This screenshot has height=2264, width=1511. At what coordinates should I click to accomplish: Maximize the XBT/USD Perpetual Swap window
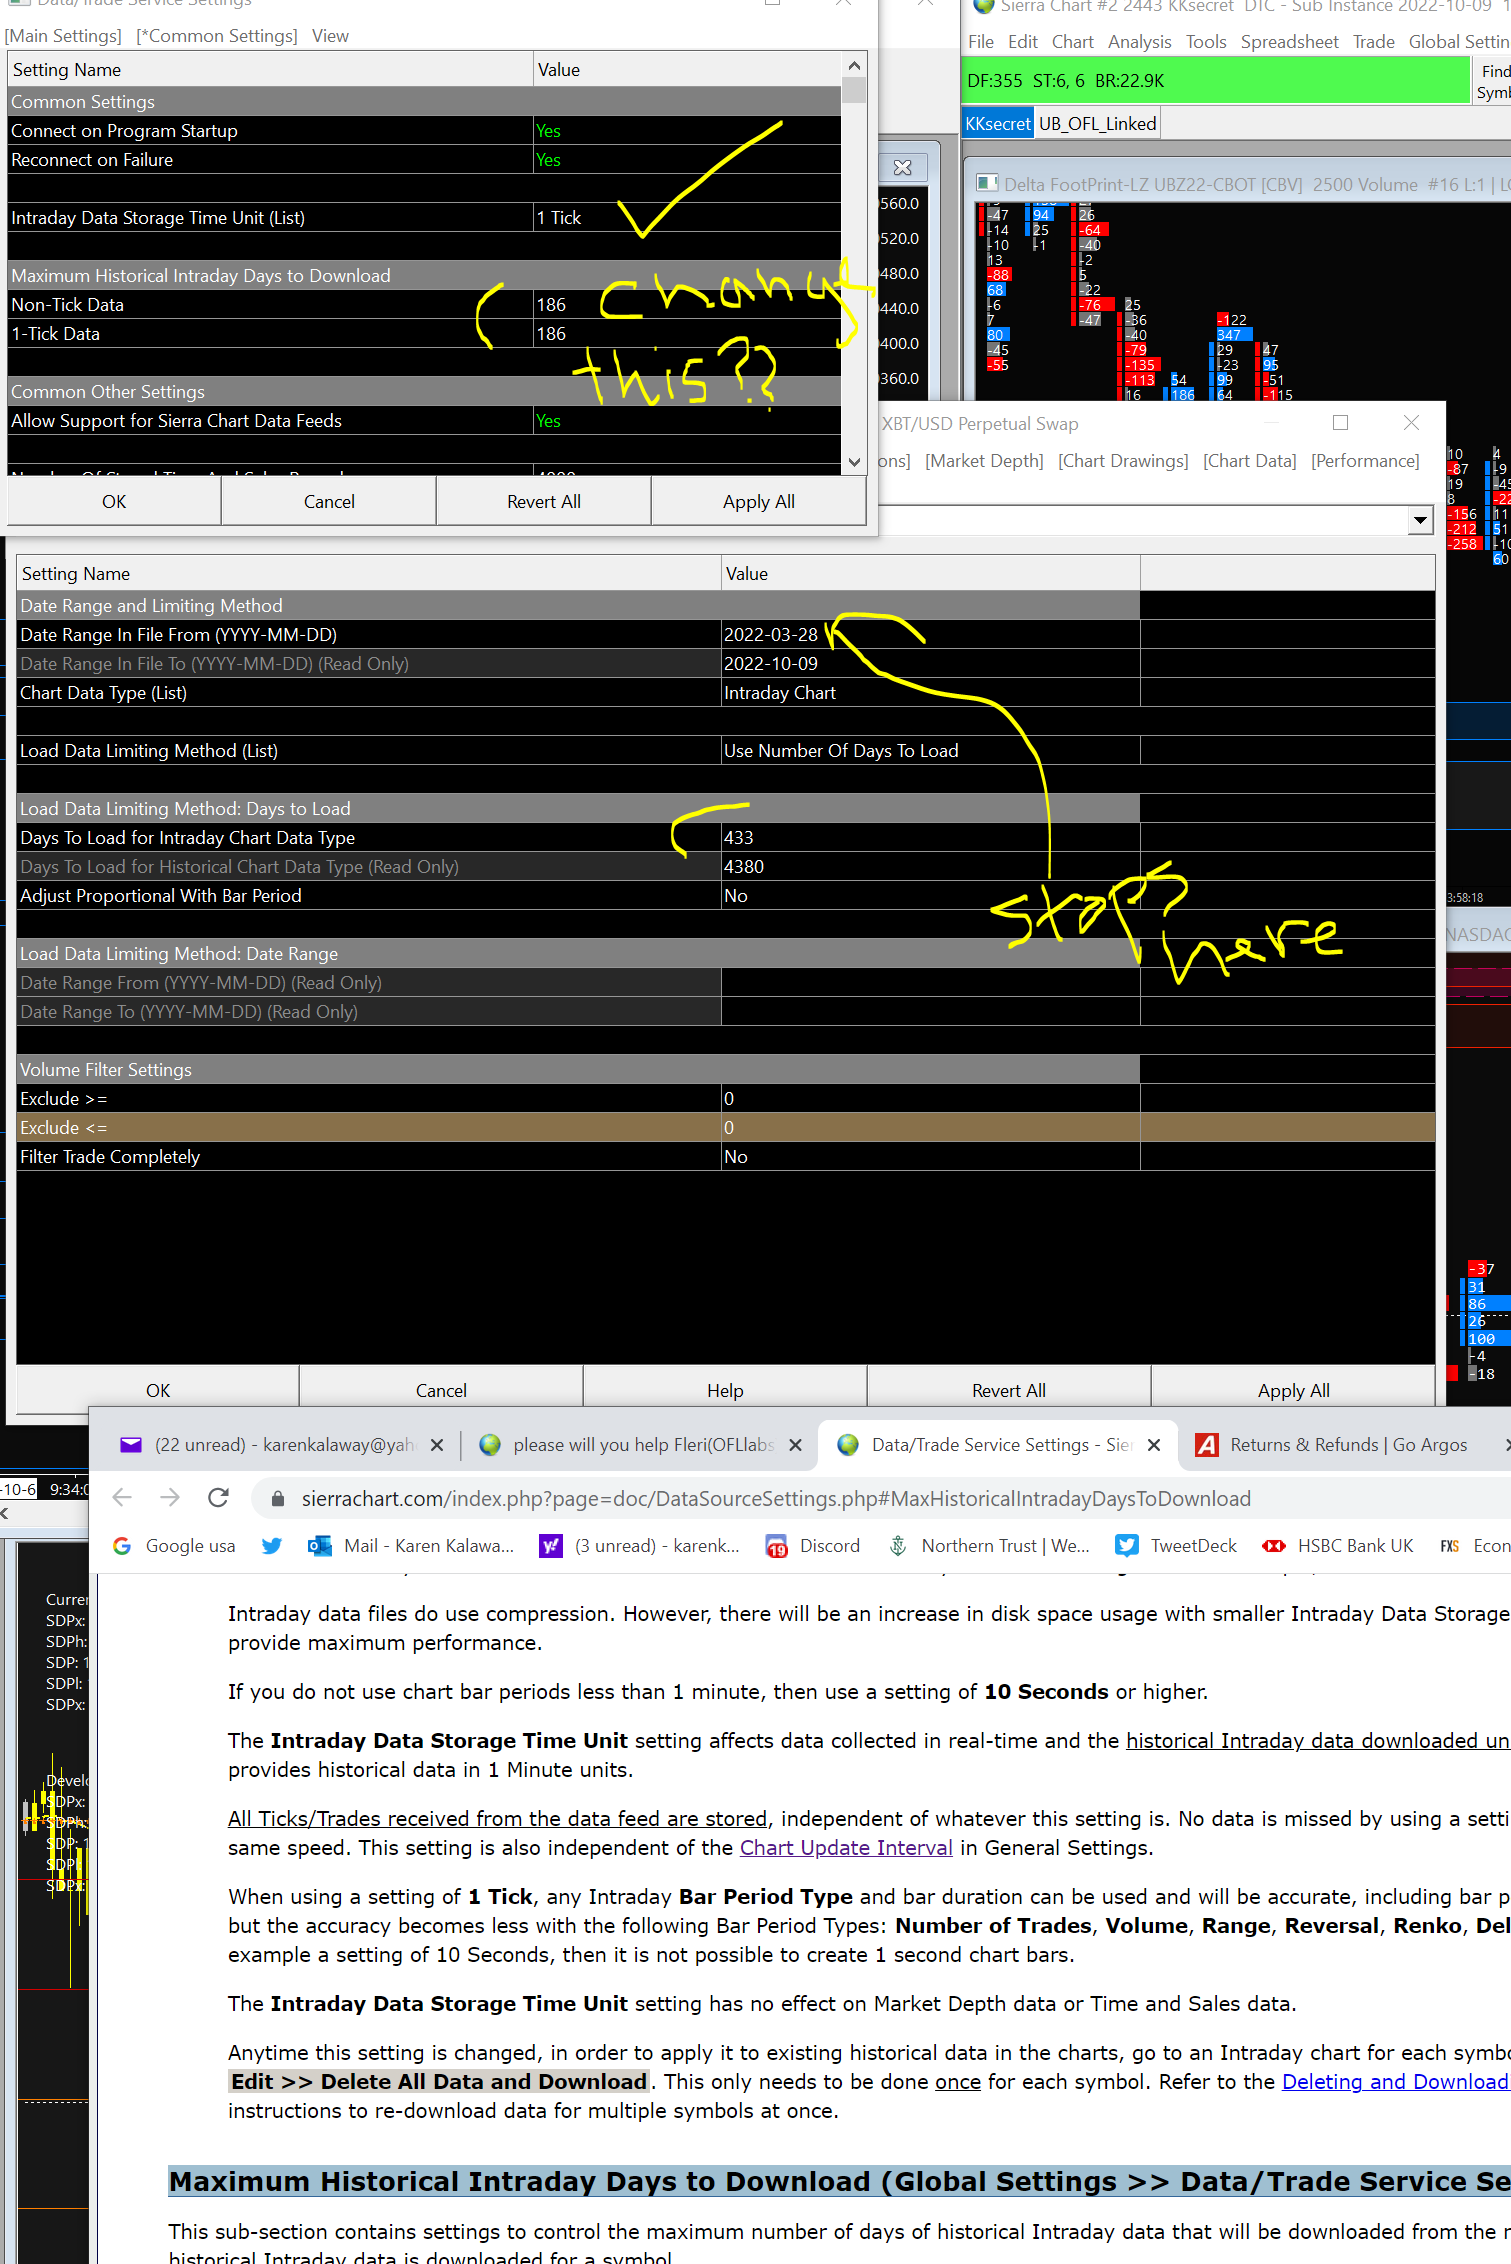(1341, 423)
